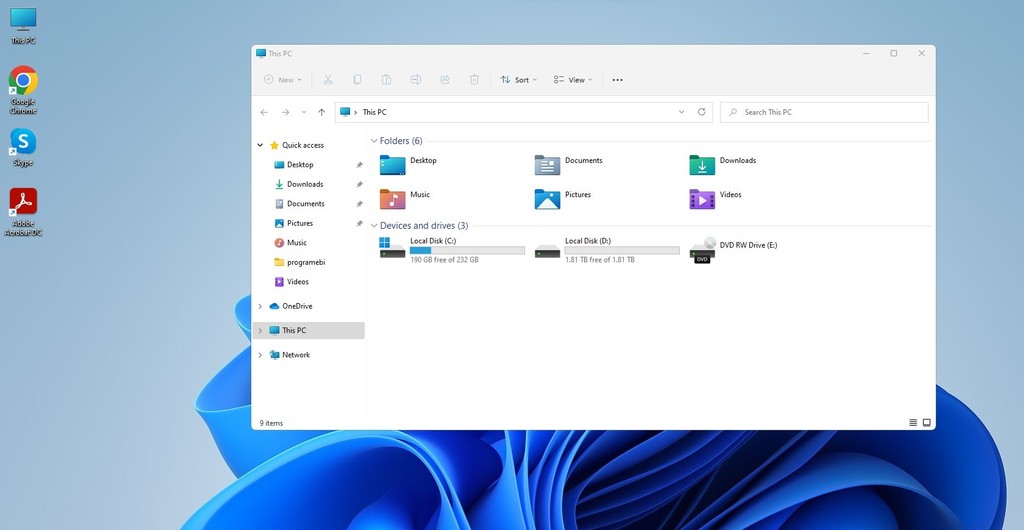
Task: Expand the This PC tree node
Action: coord(260,330)
